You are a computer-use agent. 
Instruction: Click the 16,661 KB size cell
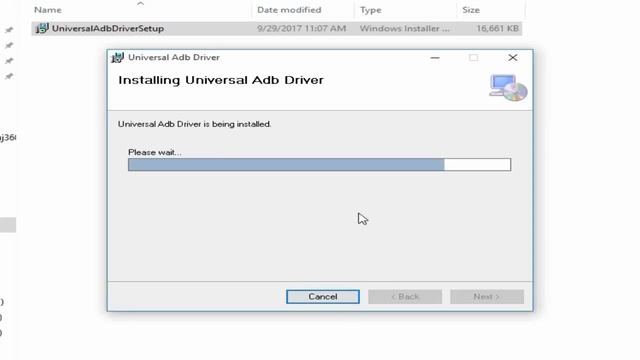498,29
